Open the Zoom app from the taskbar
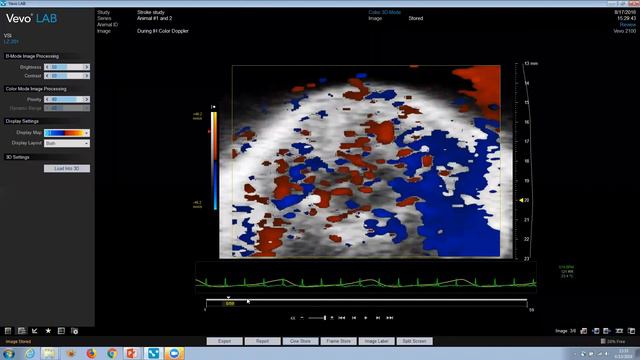Screen dimensions: 640x360 click(174, 353)
